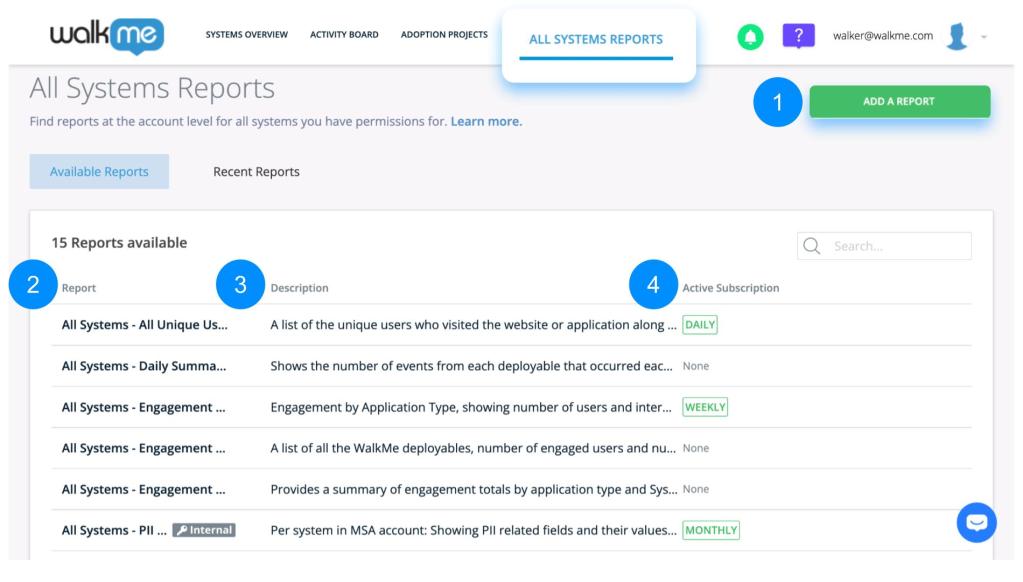The width and height of the screenshot is (1023, 582).
Task: Click the user profile avatar icon
Action: pos(958,36)
